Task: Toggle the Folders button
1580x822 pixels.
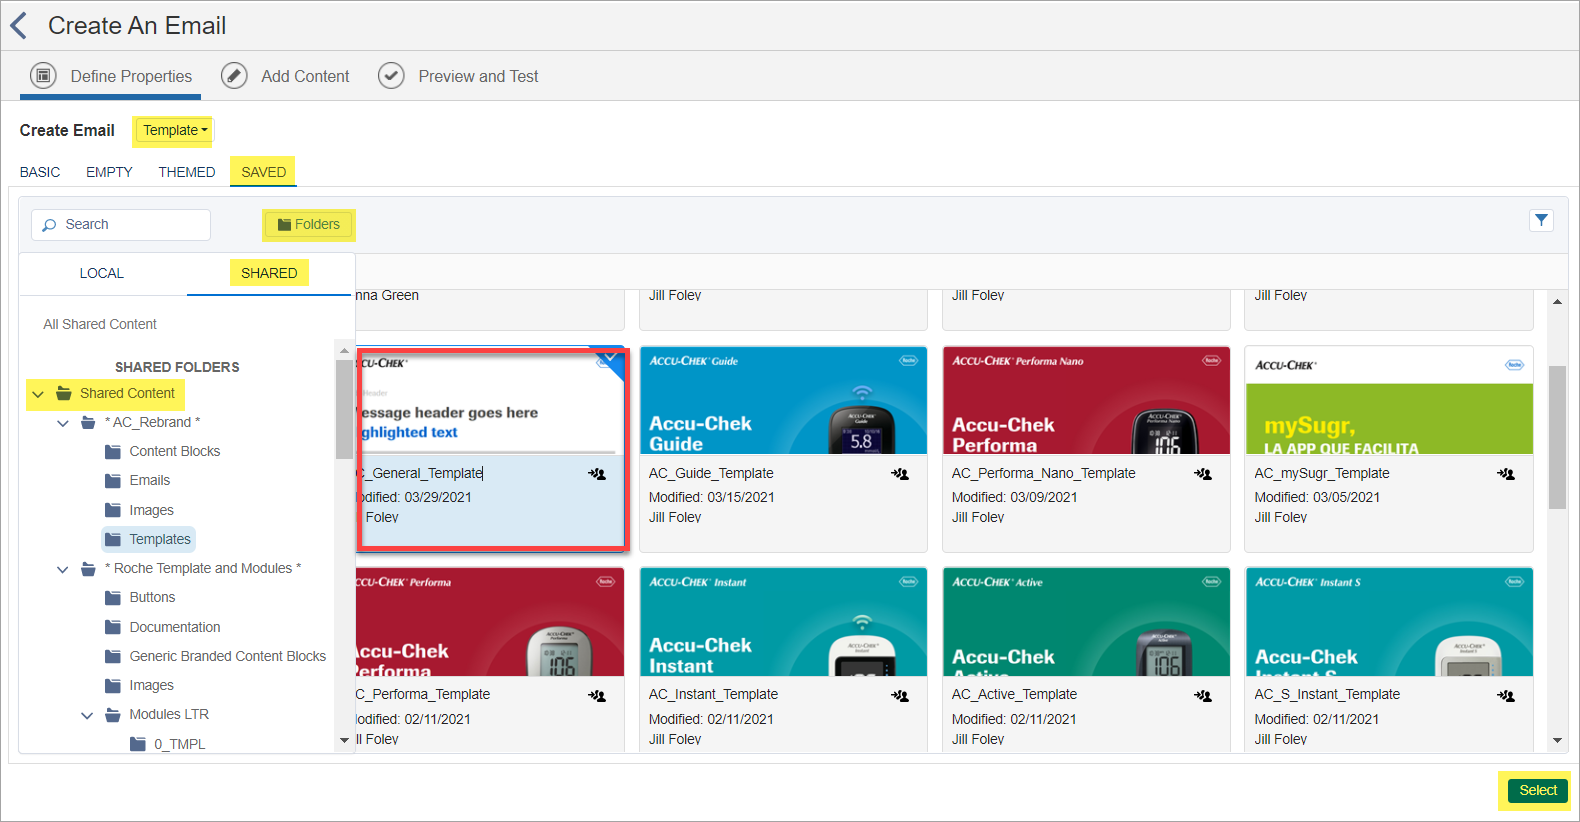Action: (309, 225)
